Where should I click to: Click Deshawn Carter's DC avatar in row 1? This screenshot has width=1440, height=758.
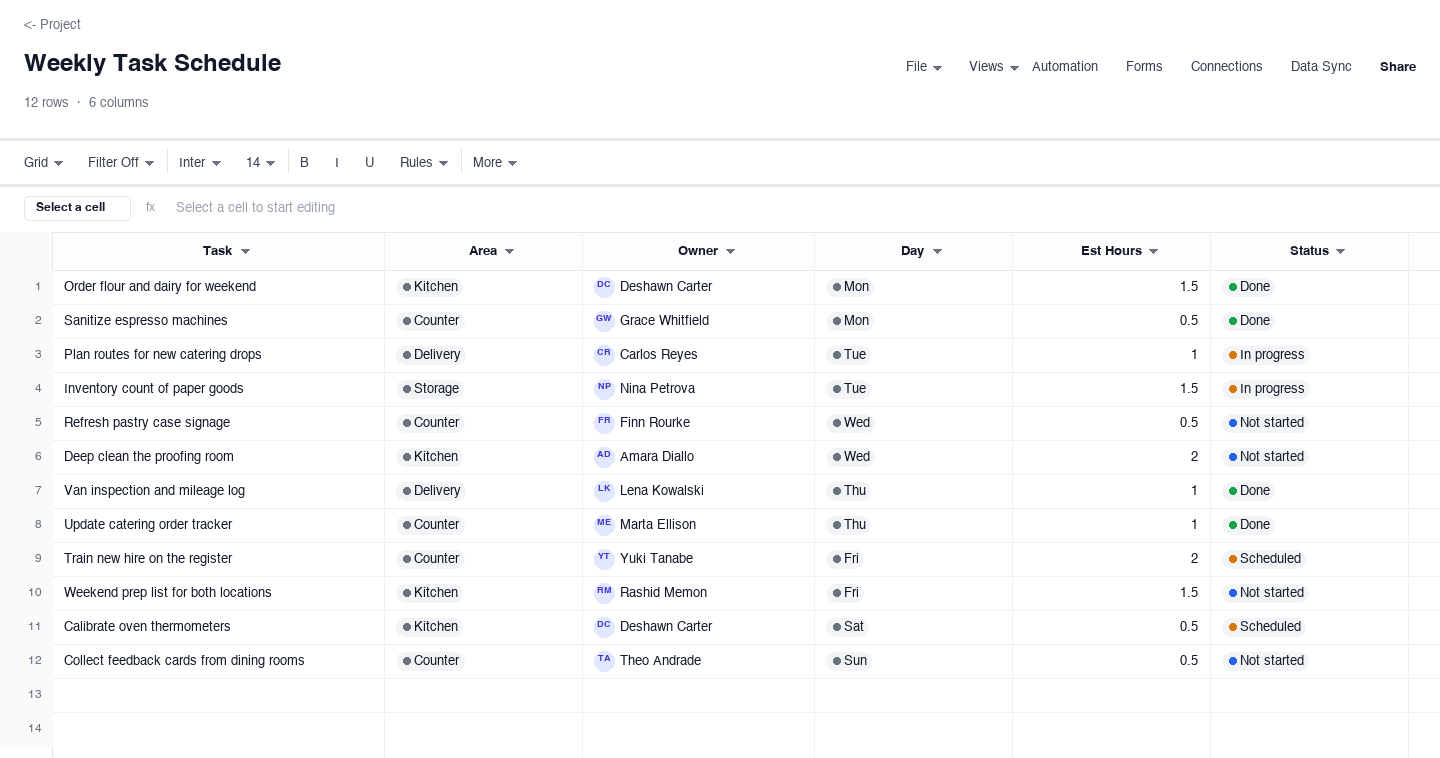pyautogui.click(x=604, y=286)
